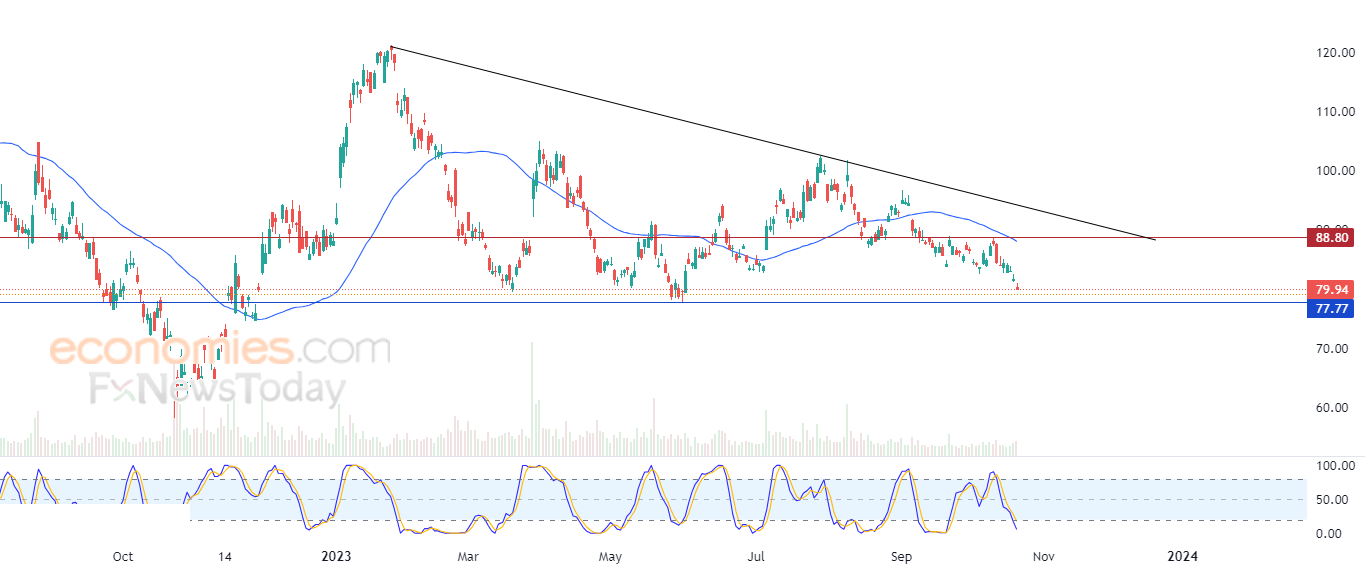Click the Sep label on time axis
This screenshot has width=1365, height=570.
tap(901, 556)
